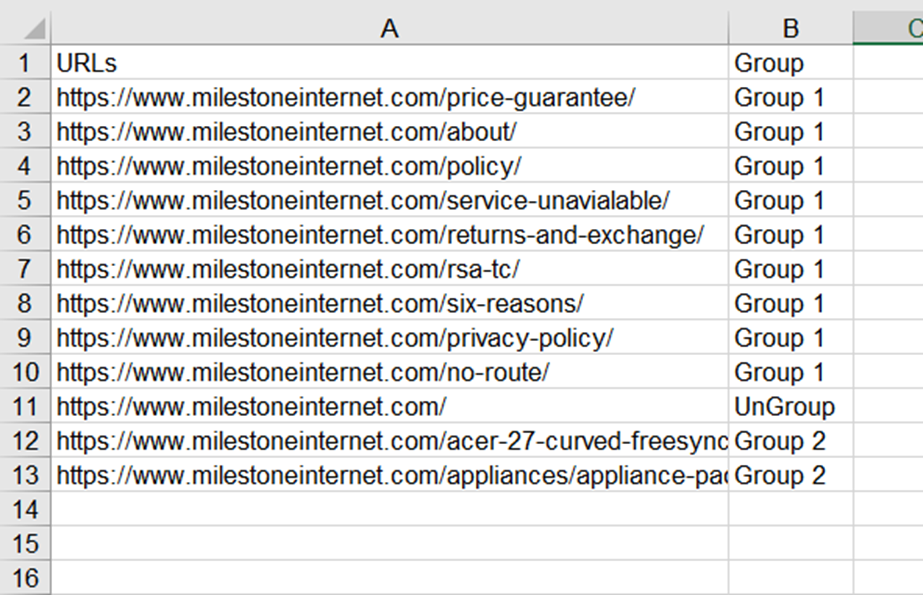The width and height of the screenshot is (923, 595).
Task: Select the price-guarantee URL cell
Action: coord(390,97)
